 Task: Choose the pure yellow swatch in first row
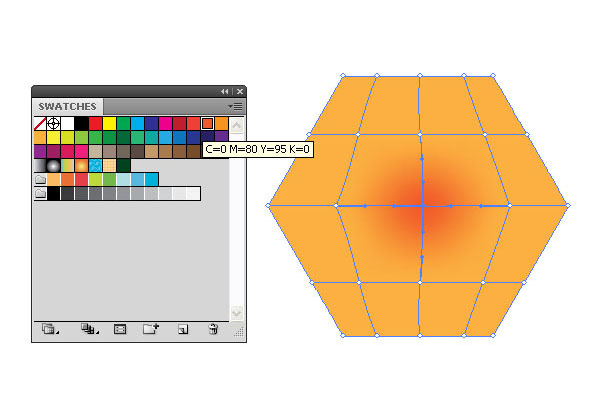tap(109, 124)
